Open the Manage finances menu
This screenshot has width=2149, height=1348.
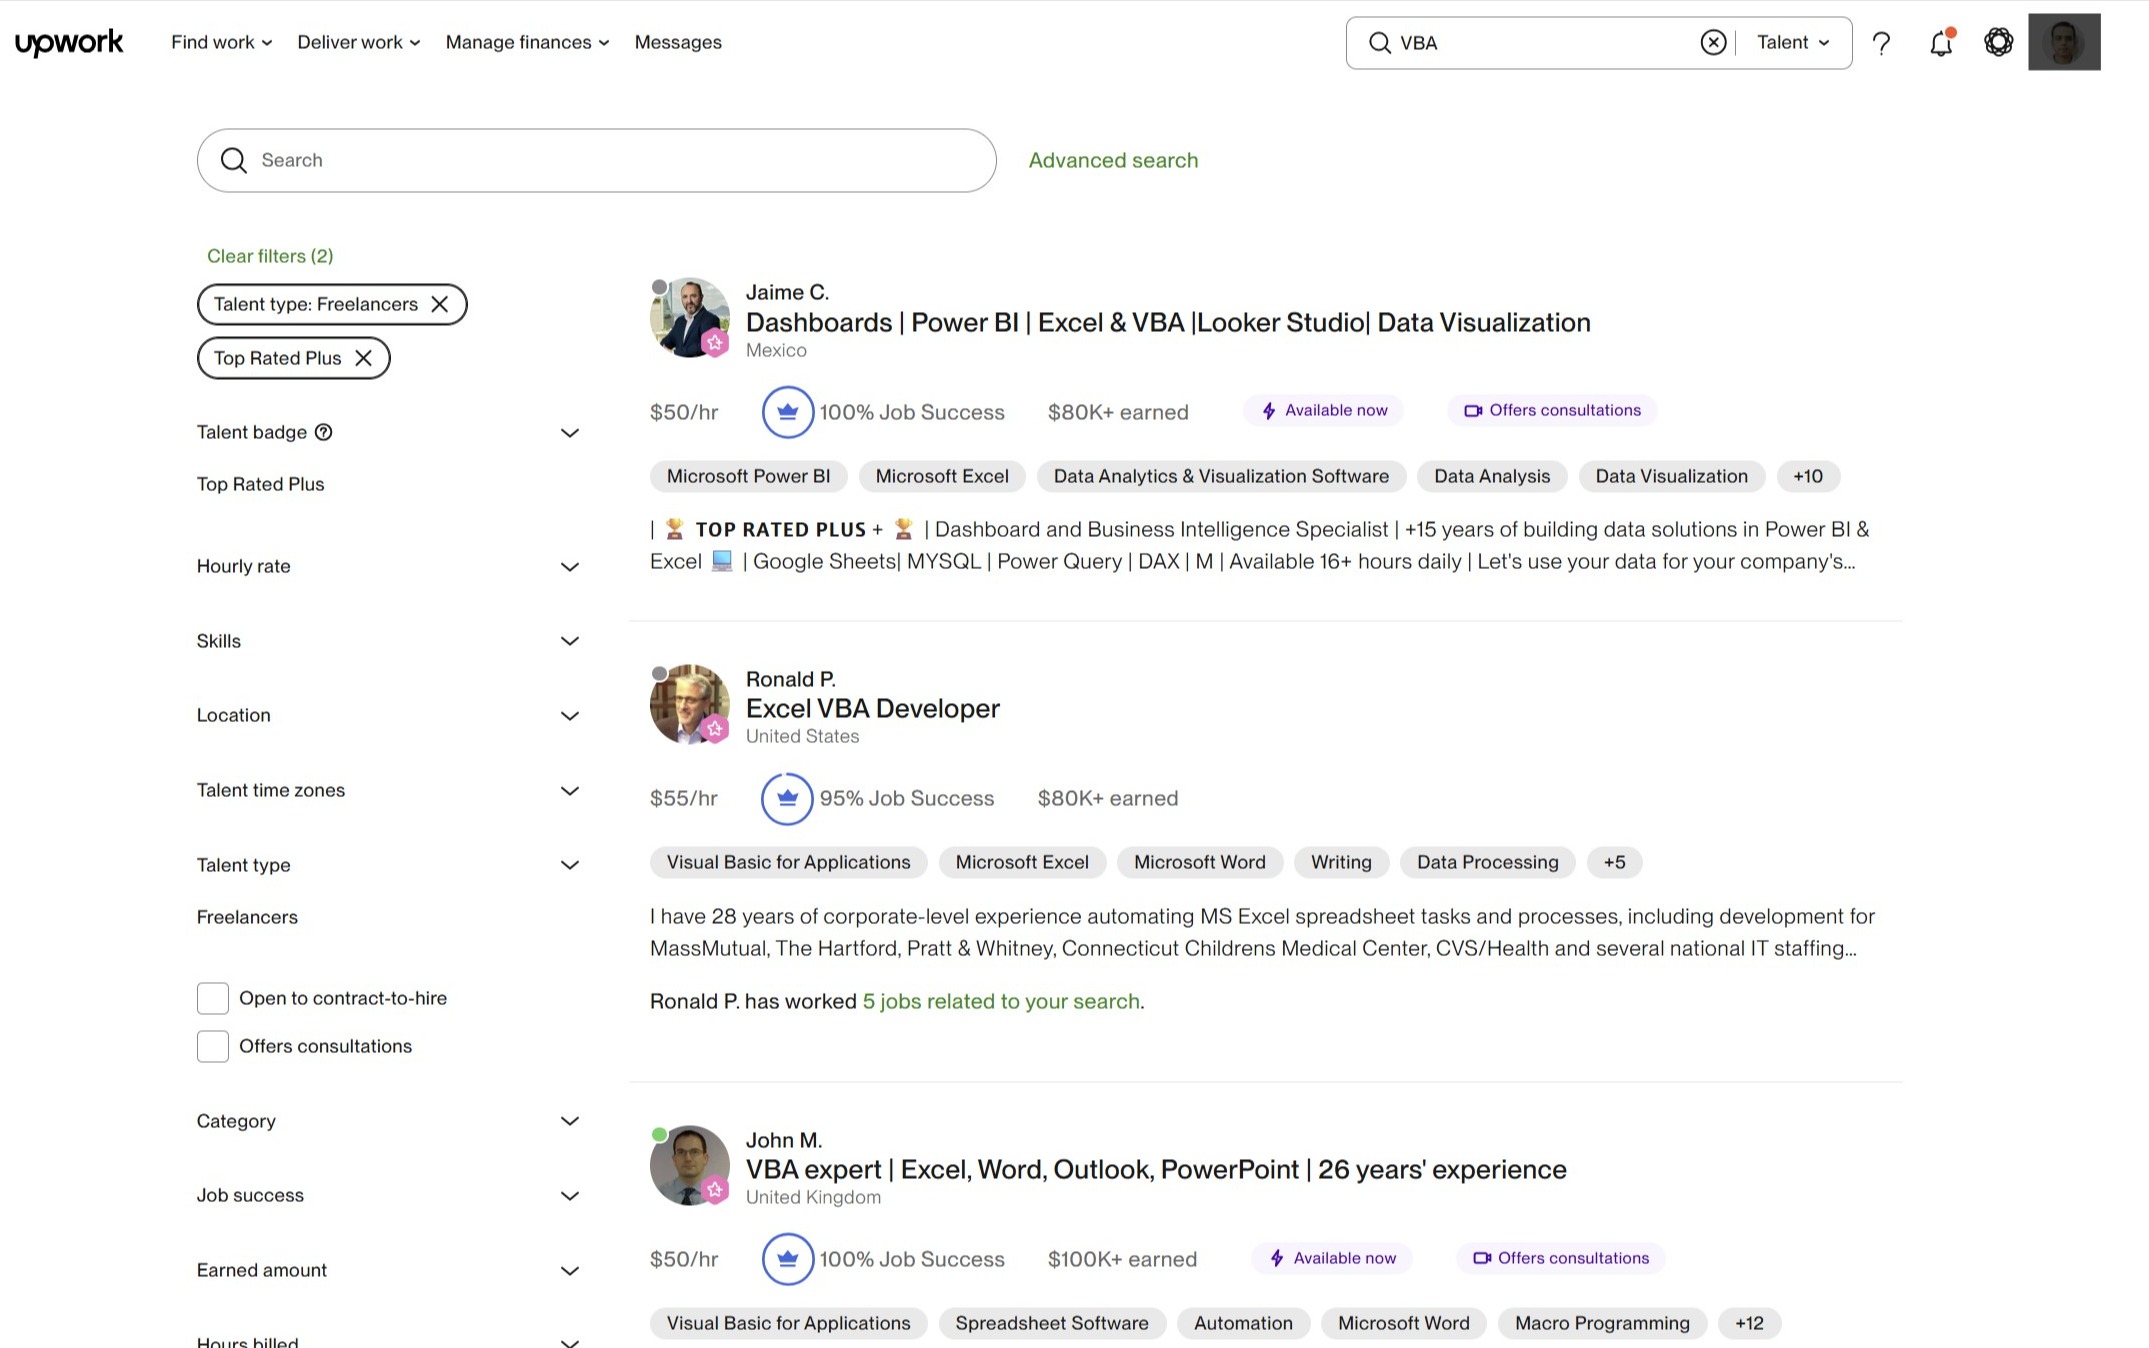pyautogui.click(x=527, y=42)
